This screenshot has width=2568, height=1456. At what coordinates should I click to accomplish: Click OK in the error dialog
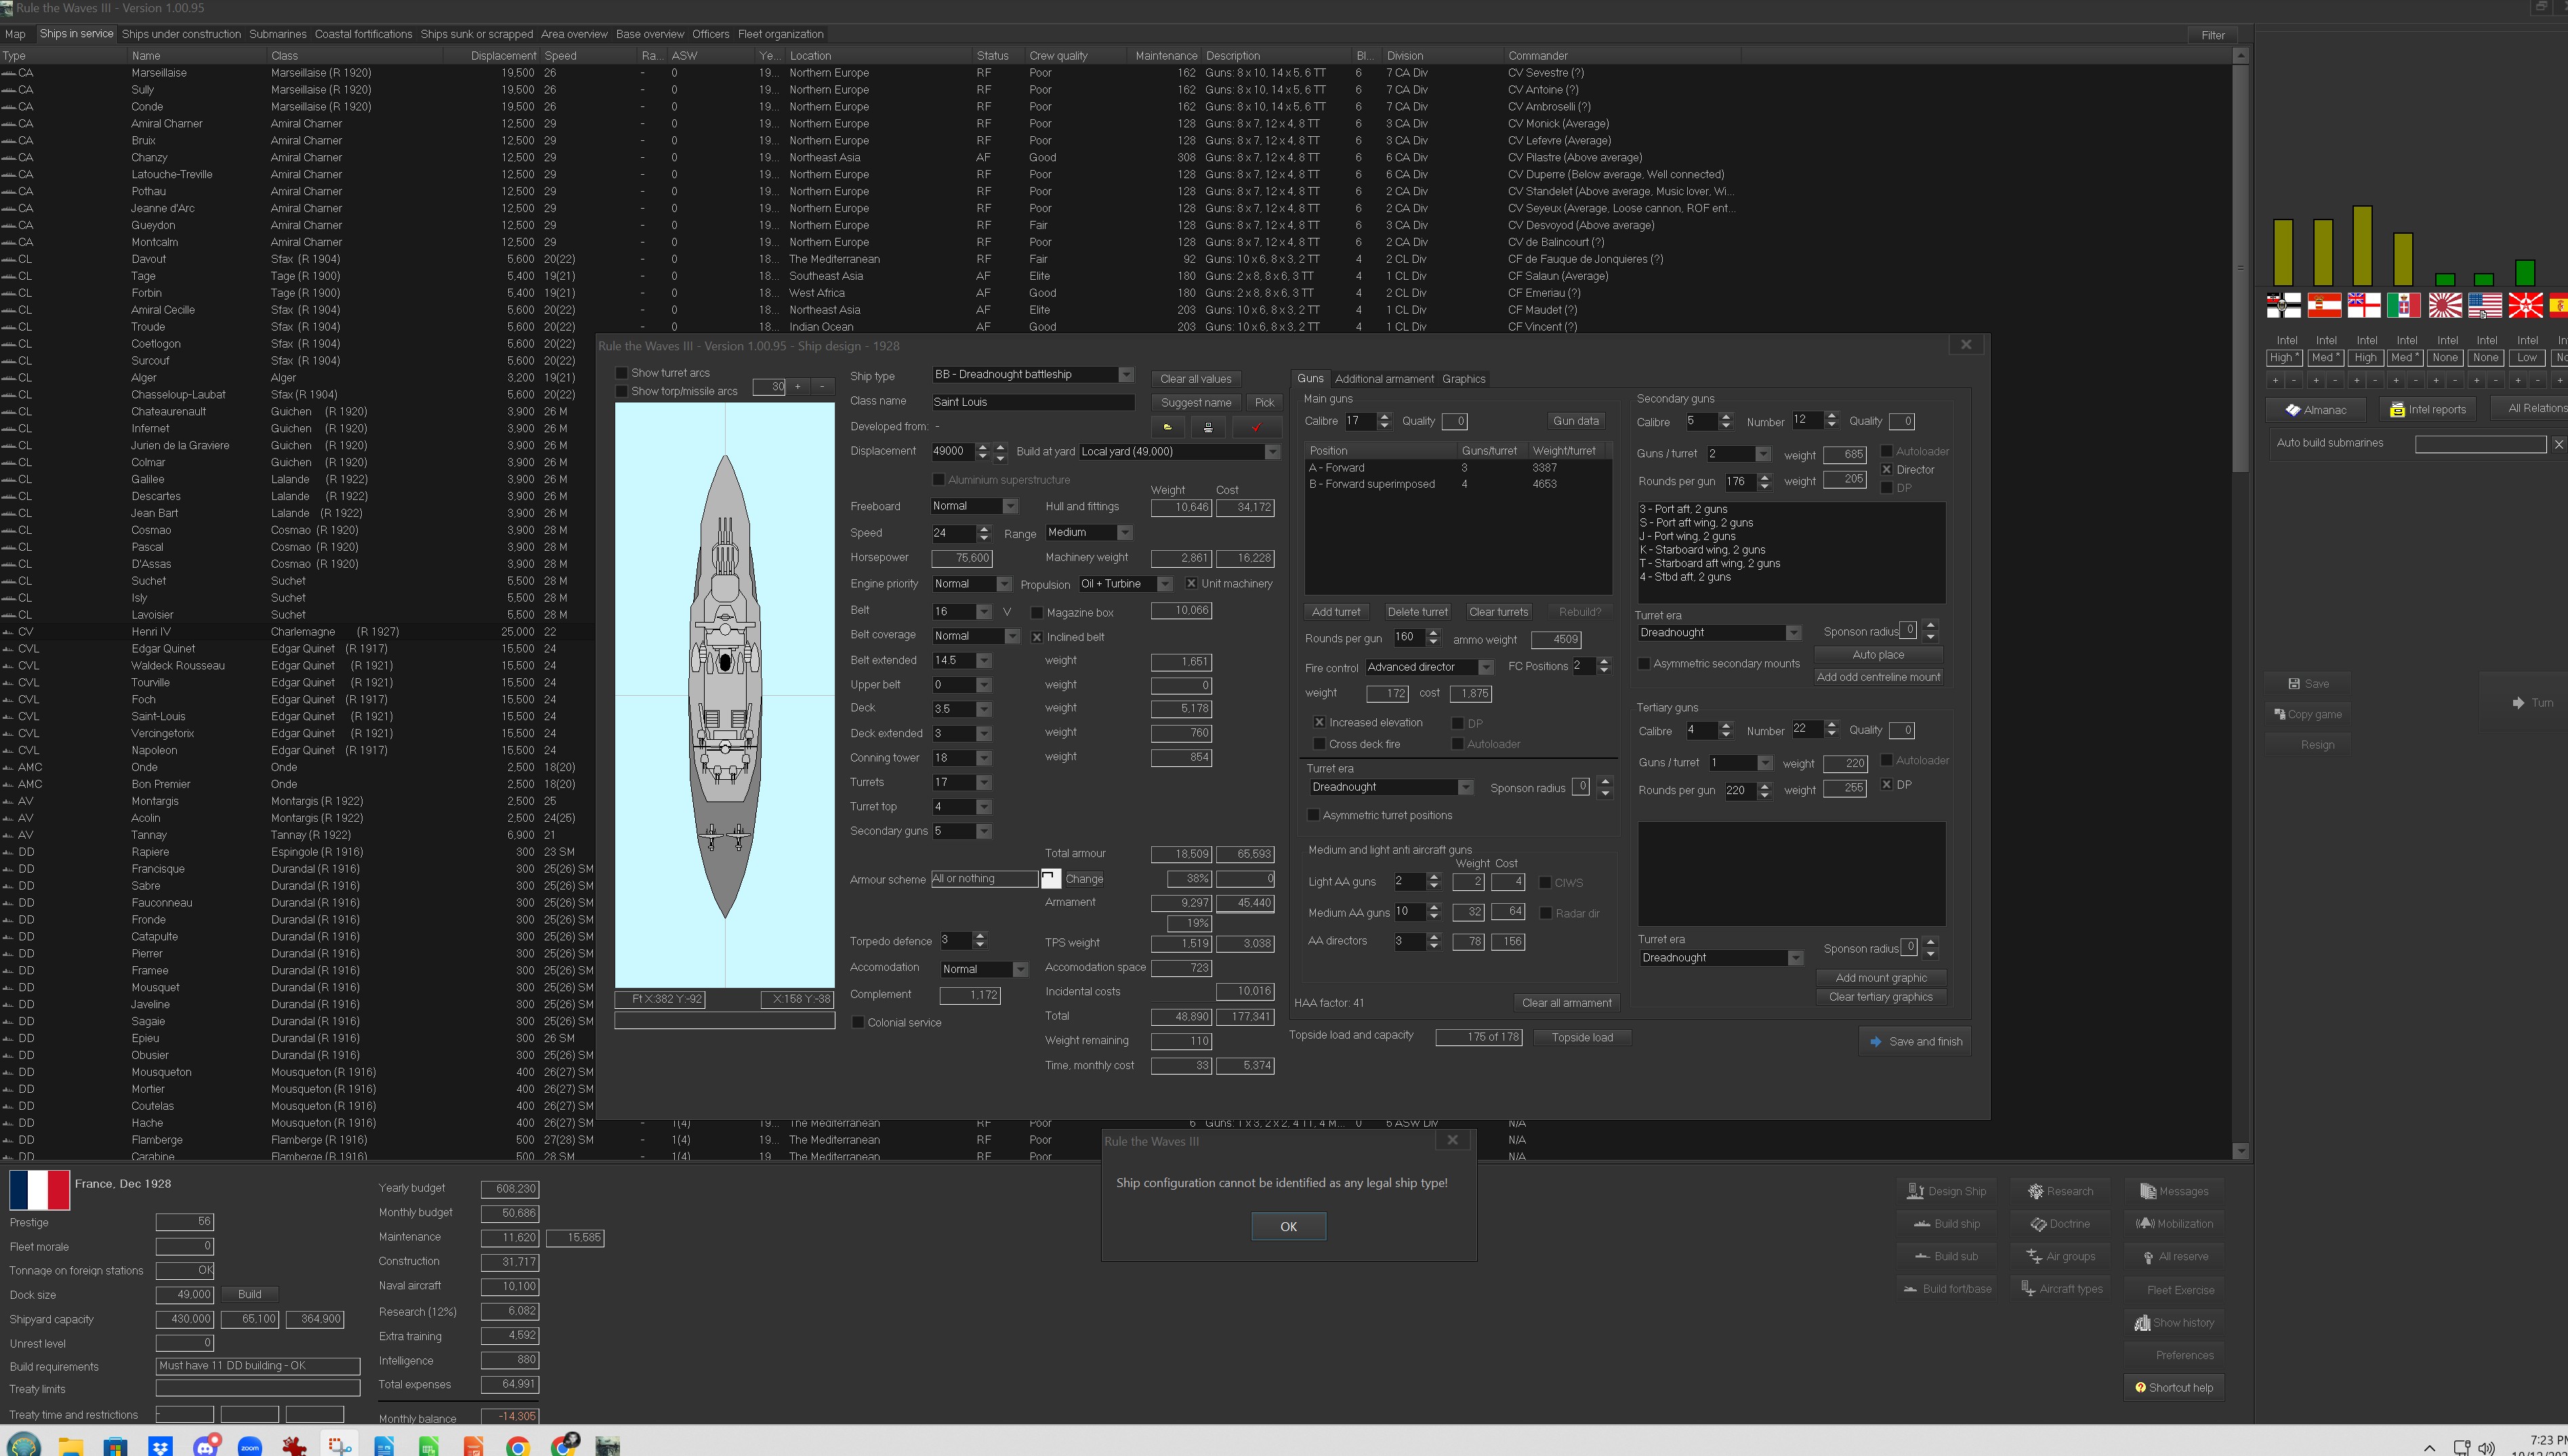1288,1226
